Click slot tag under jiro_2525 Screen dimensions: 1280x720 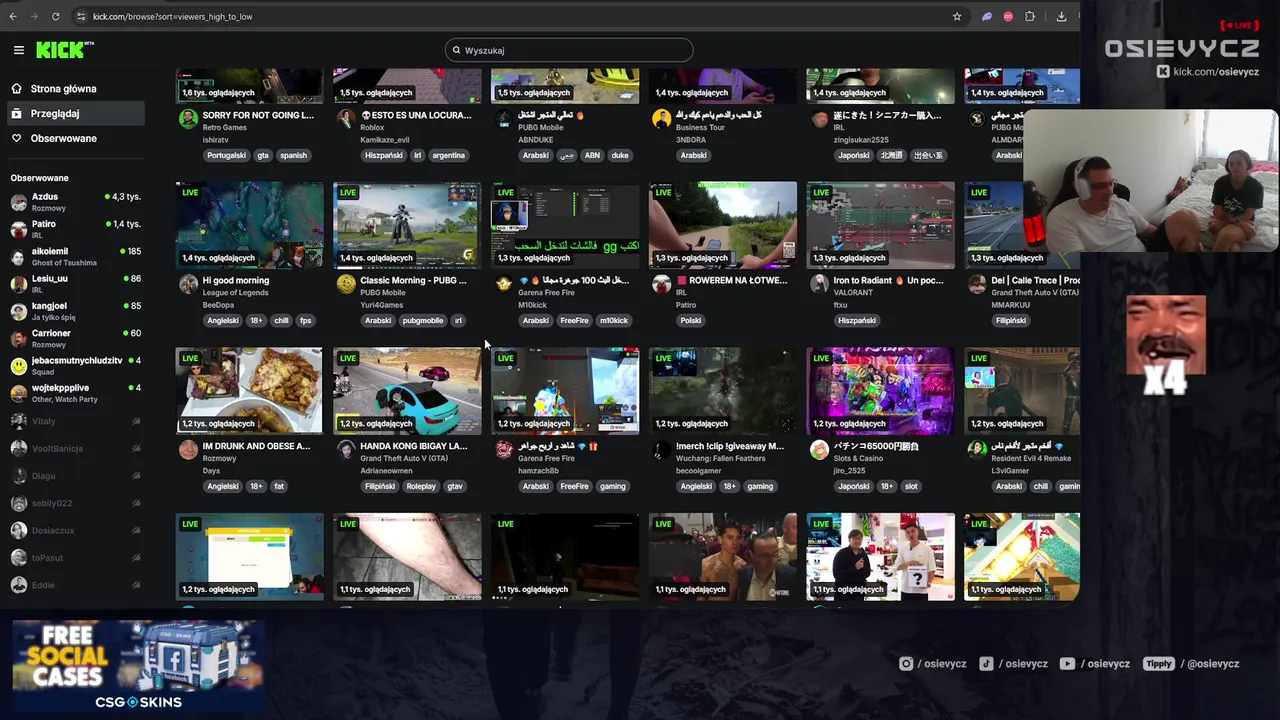click(911, 487)
